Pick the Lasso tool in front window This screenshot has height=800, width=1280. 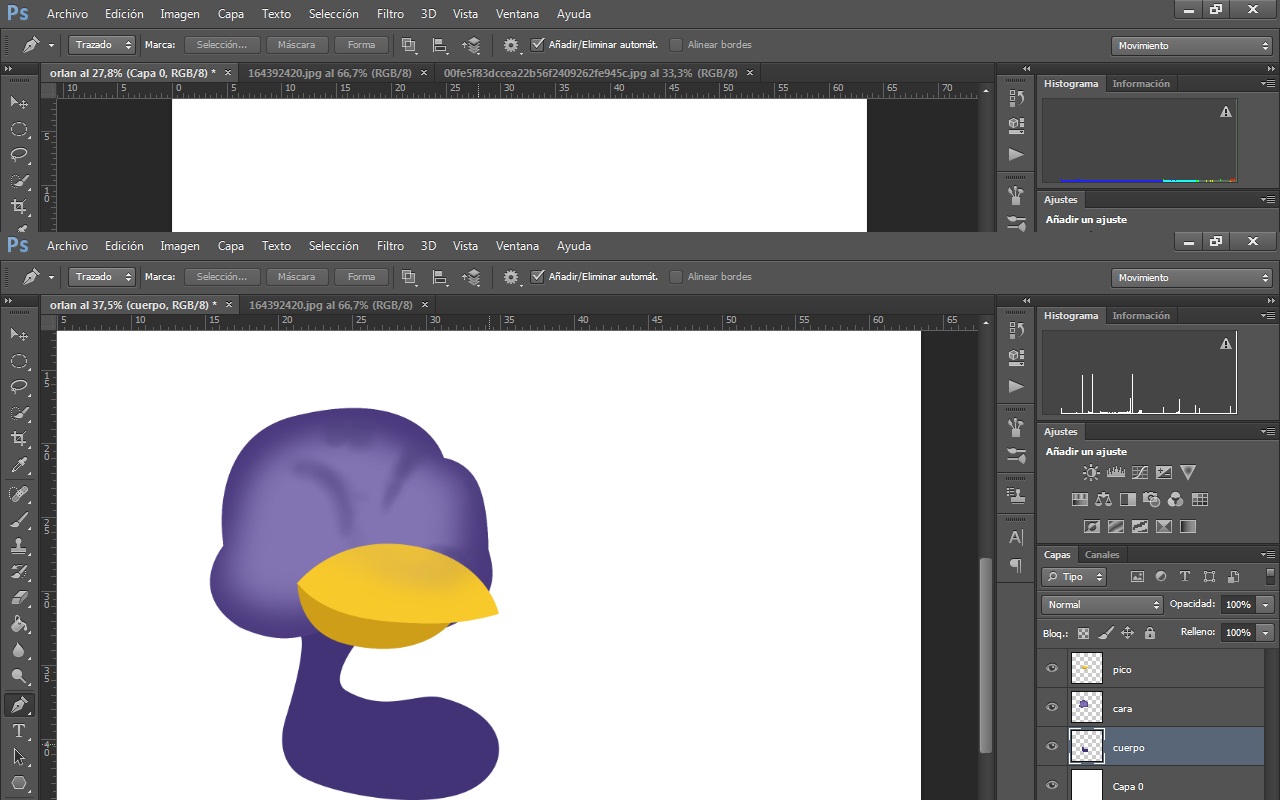(x=18, y=387)
